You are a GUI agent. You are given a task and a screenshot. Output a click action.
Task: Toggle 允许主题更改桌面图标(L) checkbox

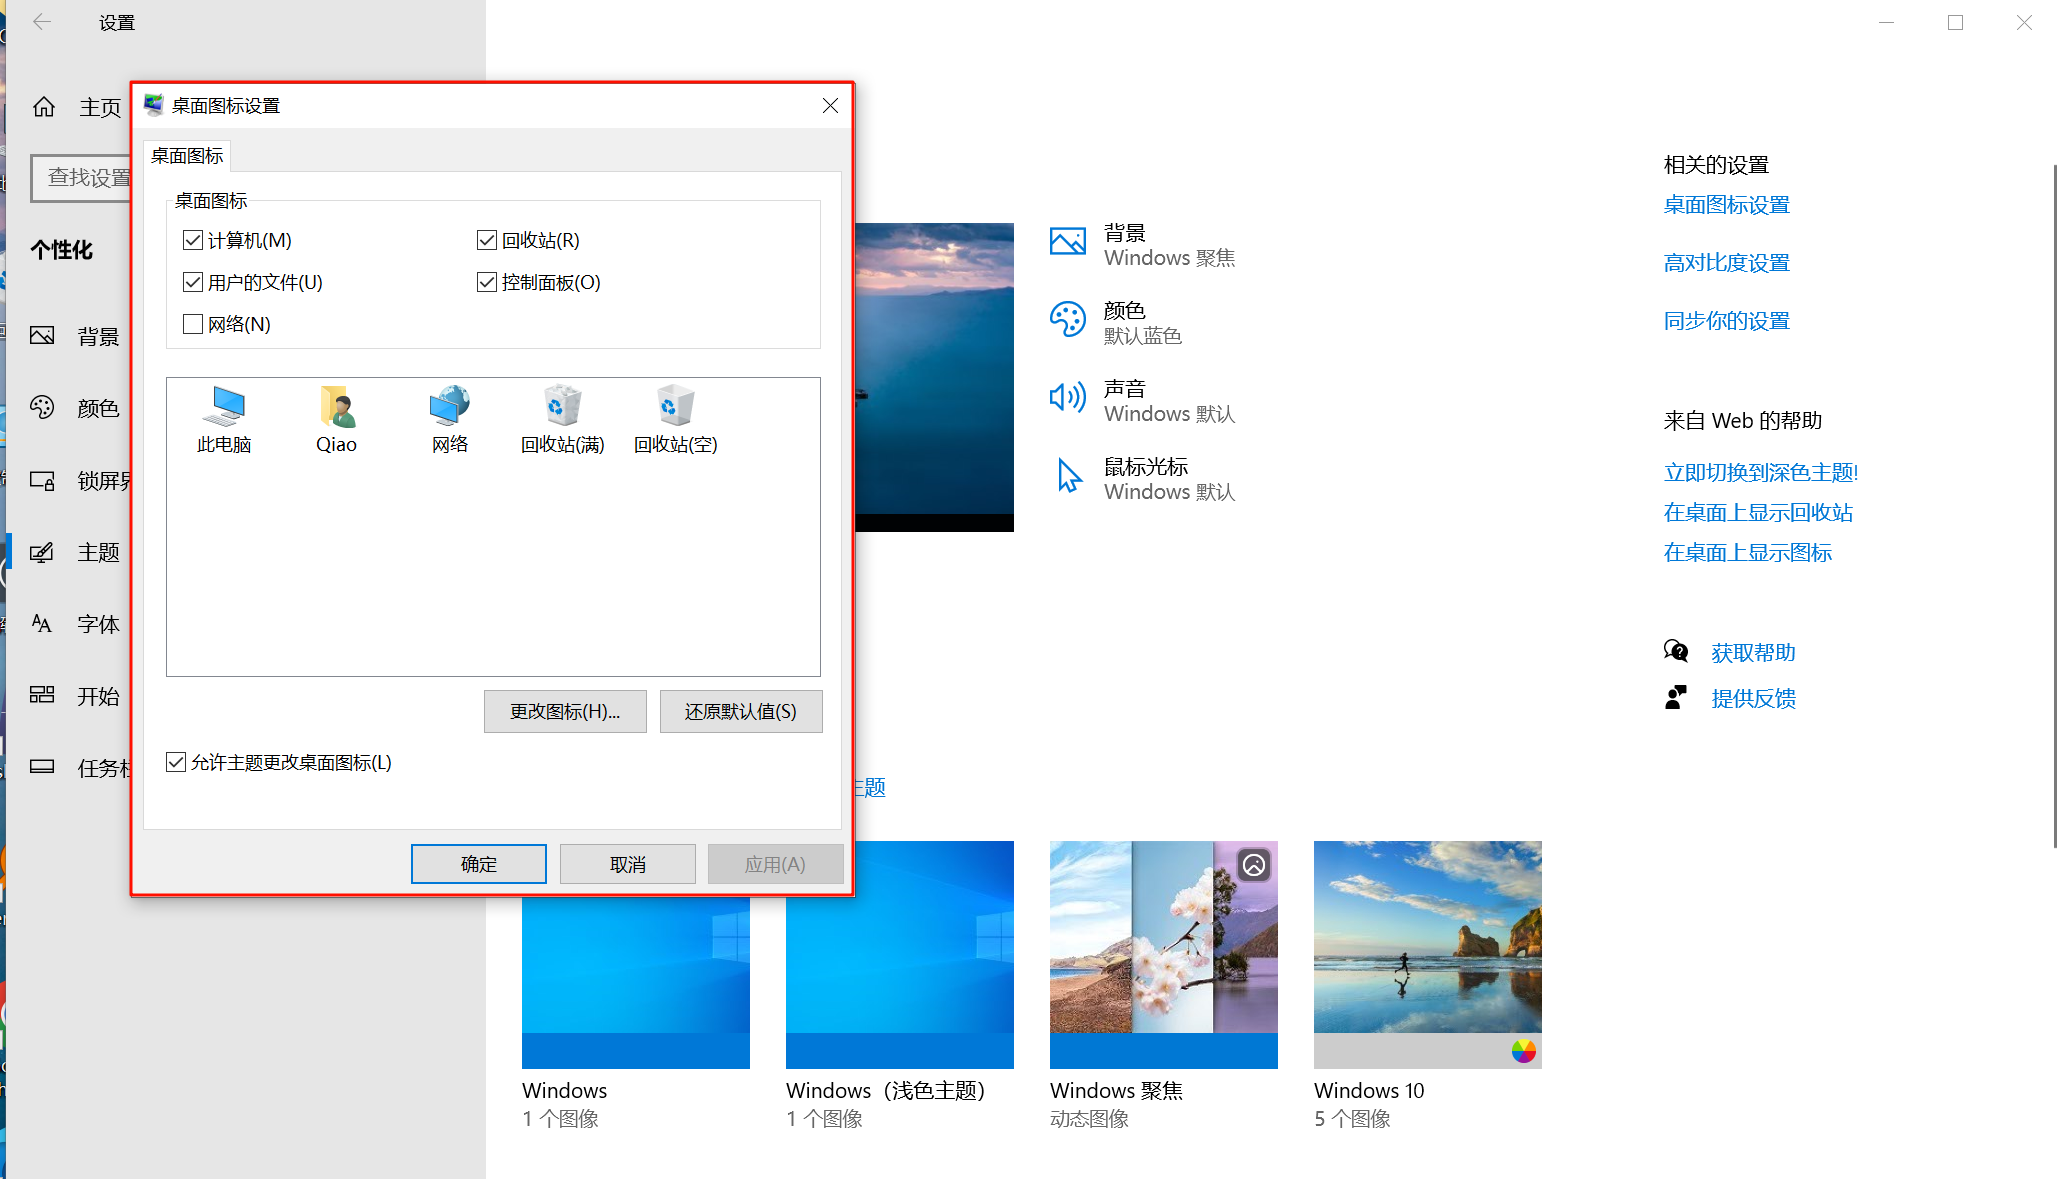(x=176, y=763)
